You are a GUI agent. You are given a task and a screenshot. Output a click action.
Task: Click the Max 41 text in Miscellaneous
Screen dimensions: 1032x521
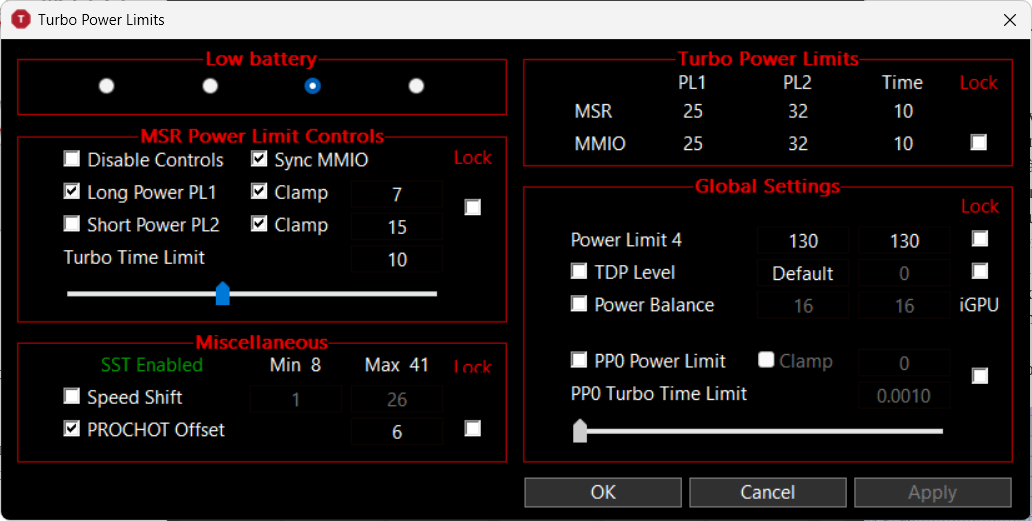click(397, 364)
